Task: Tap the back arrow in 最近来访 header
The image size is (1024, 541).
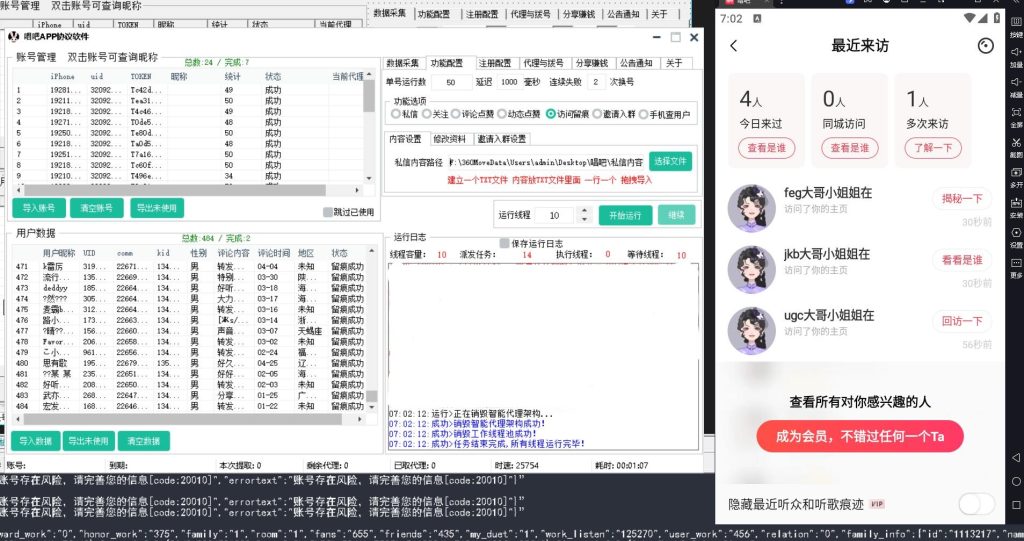Action: tap(734, 45)
